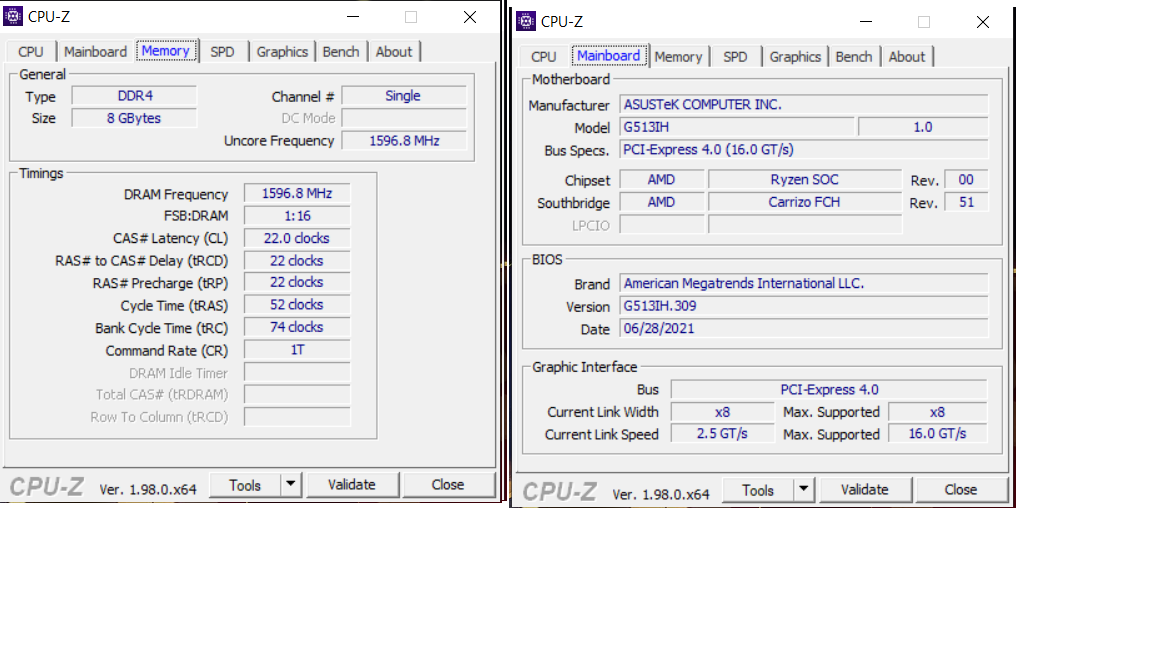Open SPD tab in left window
The width and height of the screenshot is (1152, 648).
223,51
